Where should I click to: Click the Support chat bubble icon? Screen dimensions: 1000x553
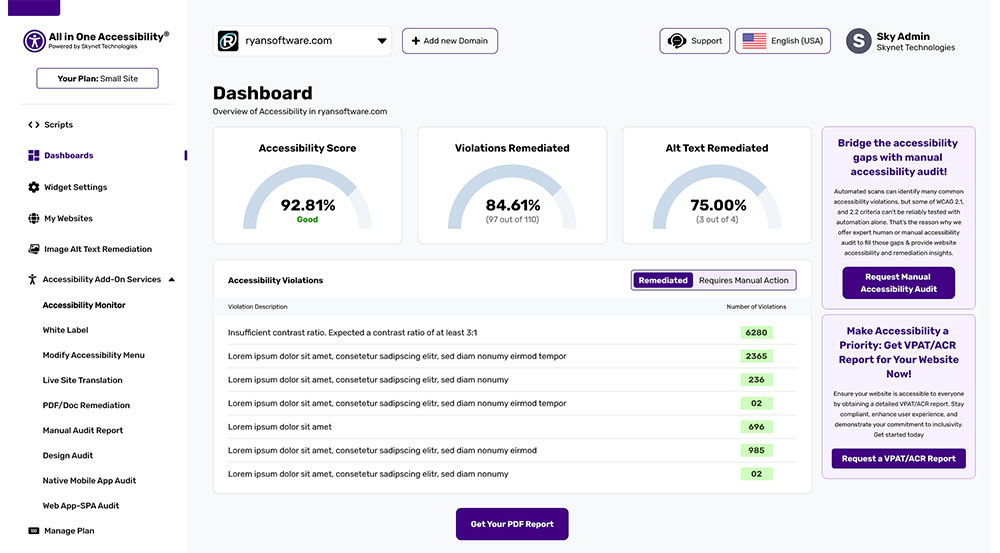pyautogui.click(x=677, y=41)
